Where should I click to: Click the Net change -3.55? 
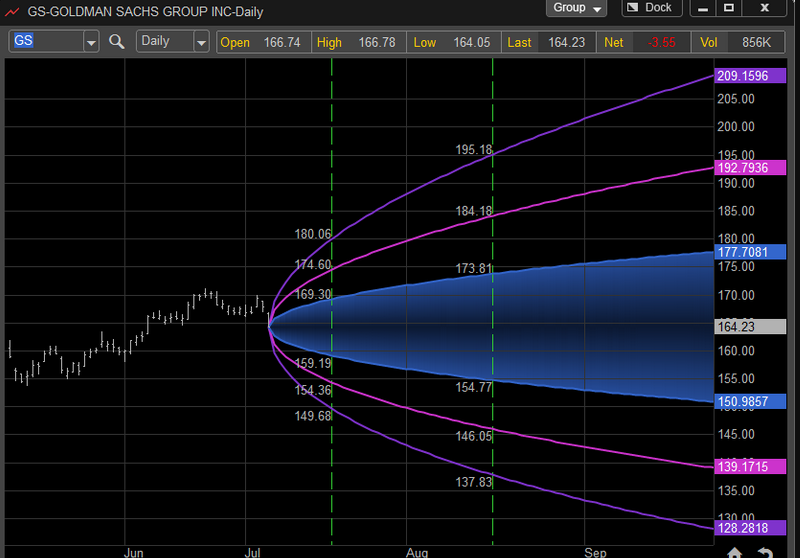pos(661,42)
